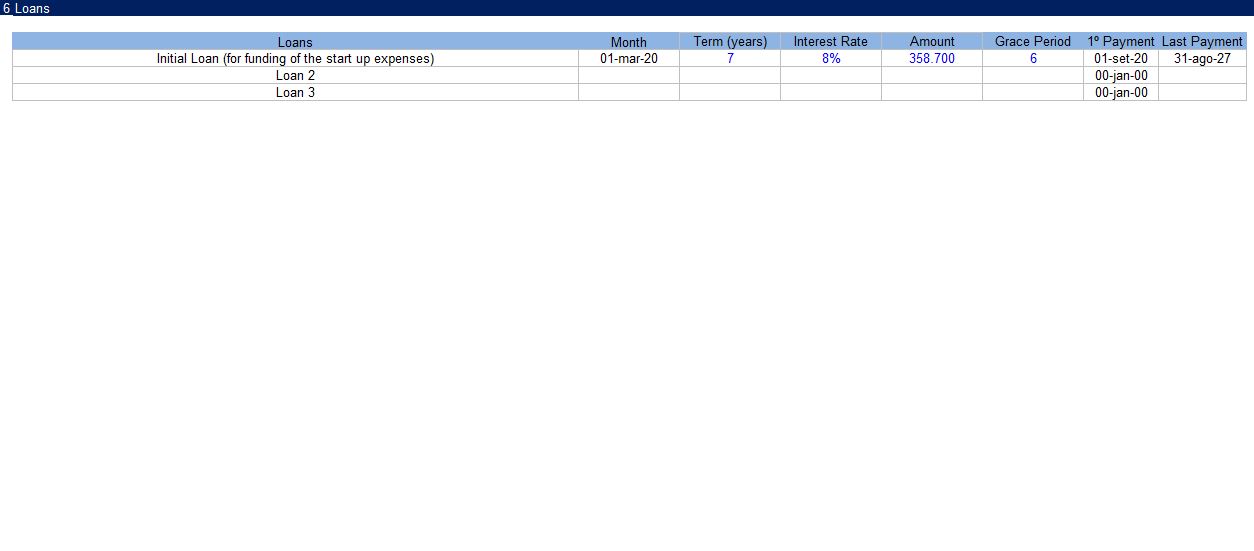This screenshot has width=1254, height=551.
Task: Select the 'Loan 2' row label
Action: 295,76
